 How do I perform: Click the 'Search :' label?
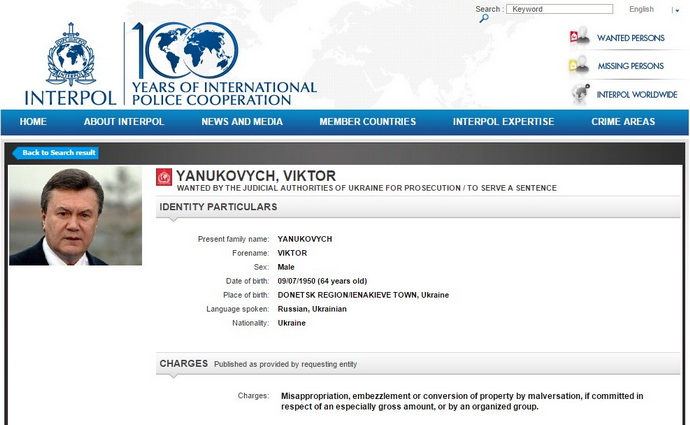[489, 9]
